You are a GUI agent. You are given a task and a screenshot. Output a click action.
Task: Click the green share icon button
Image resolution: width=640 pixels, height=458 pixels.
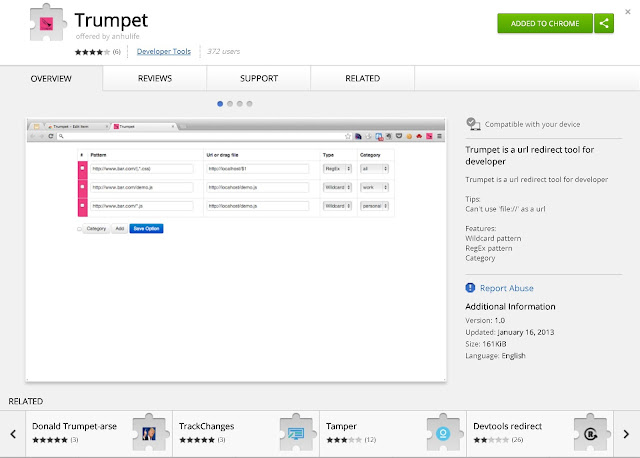click(x=604, y=23)
